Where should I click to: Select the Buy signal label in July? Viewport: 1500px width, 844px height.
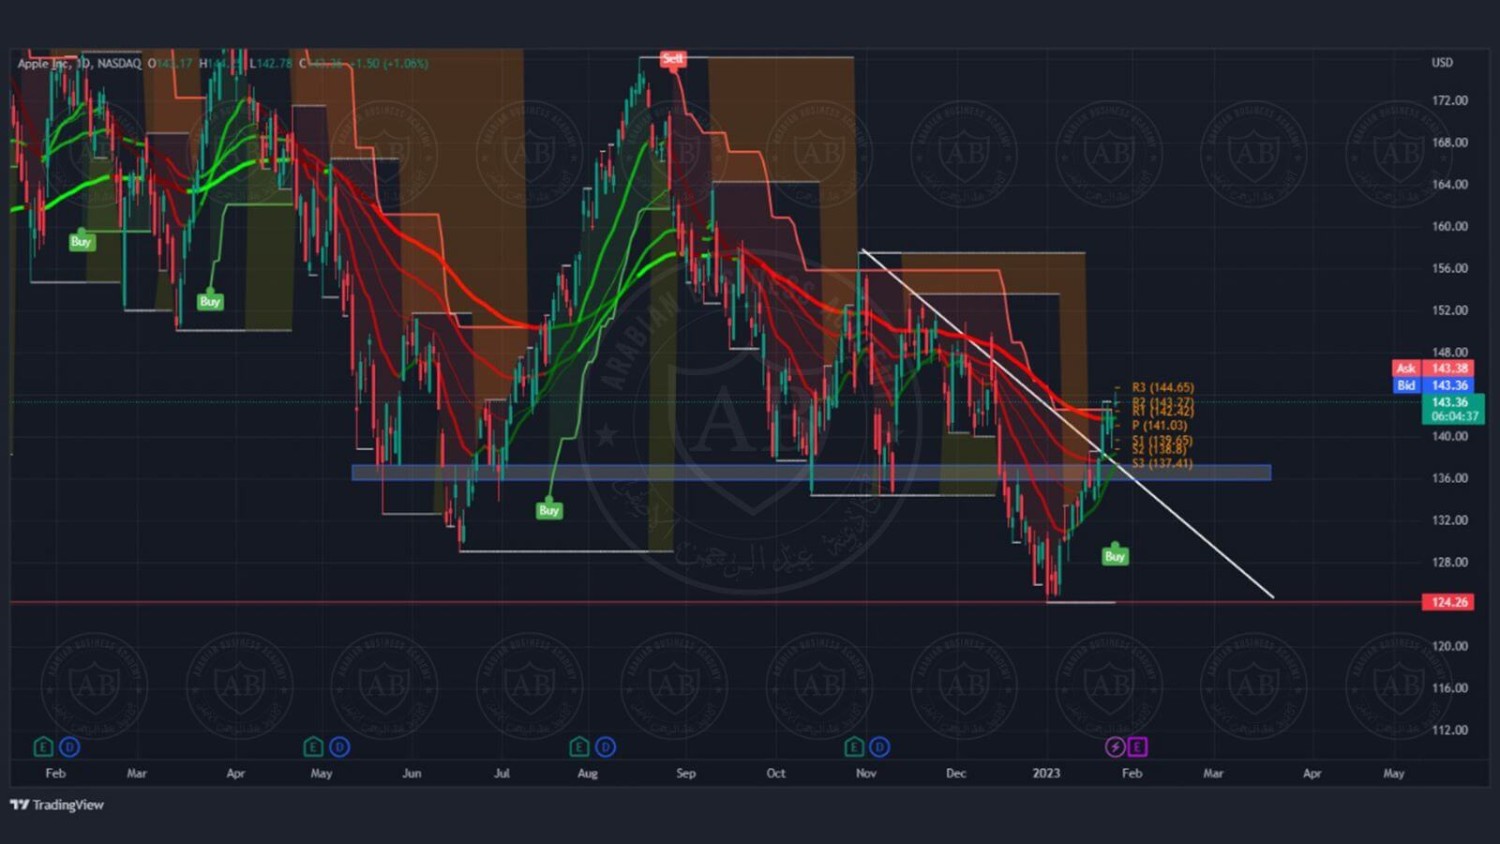549,510
